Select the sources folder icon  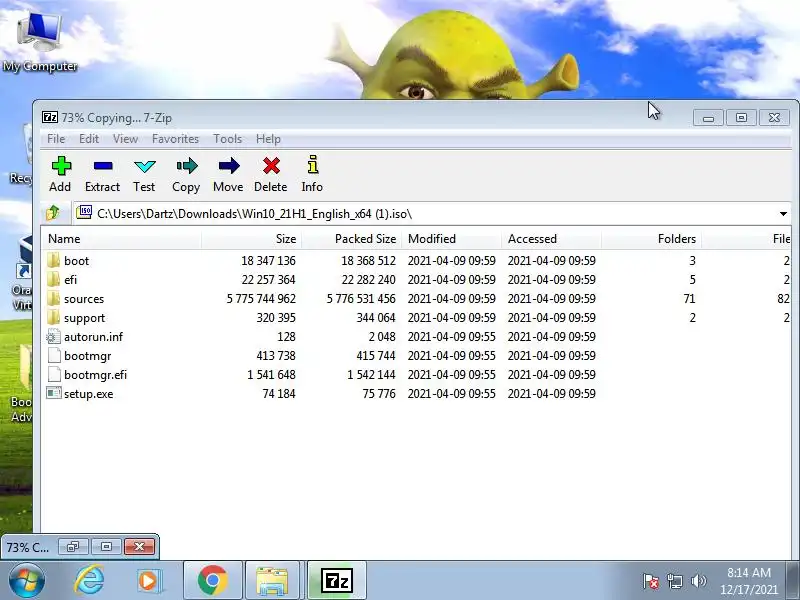(x=54, y=298)
